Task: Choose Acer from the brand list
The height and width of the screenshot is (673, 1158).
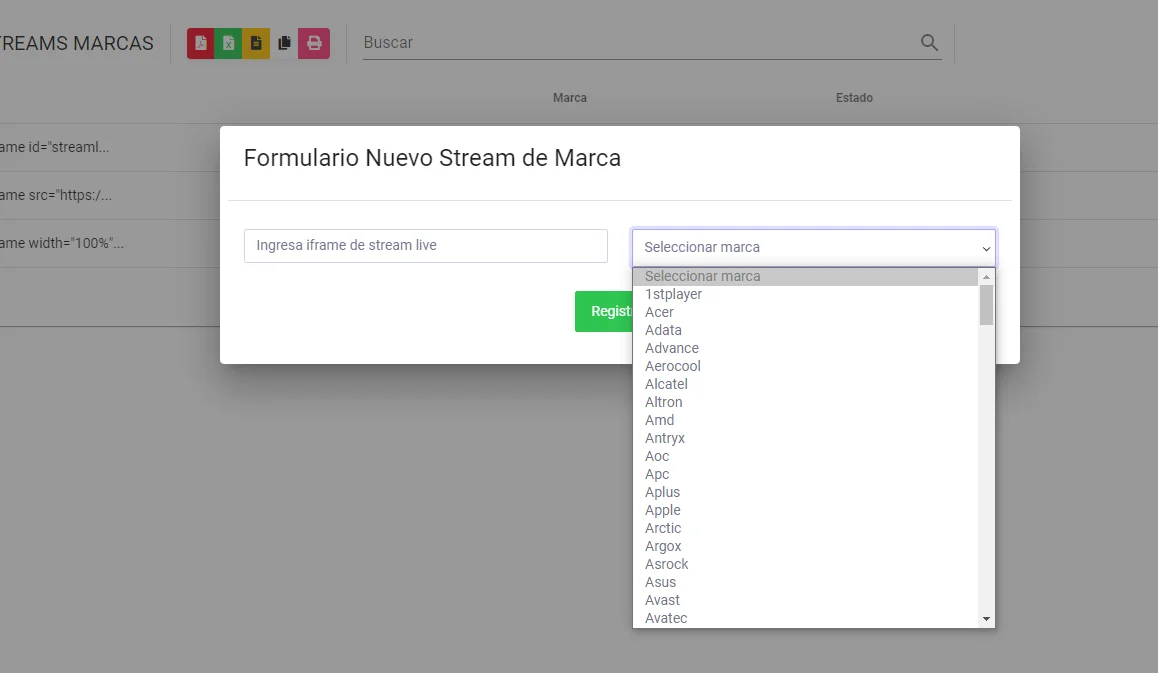Action: click(660, 312)
